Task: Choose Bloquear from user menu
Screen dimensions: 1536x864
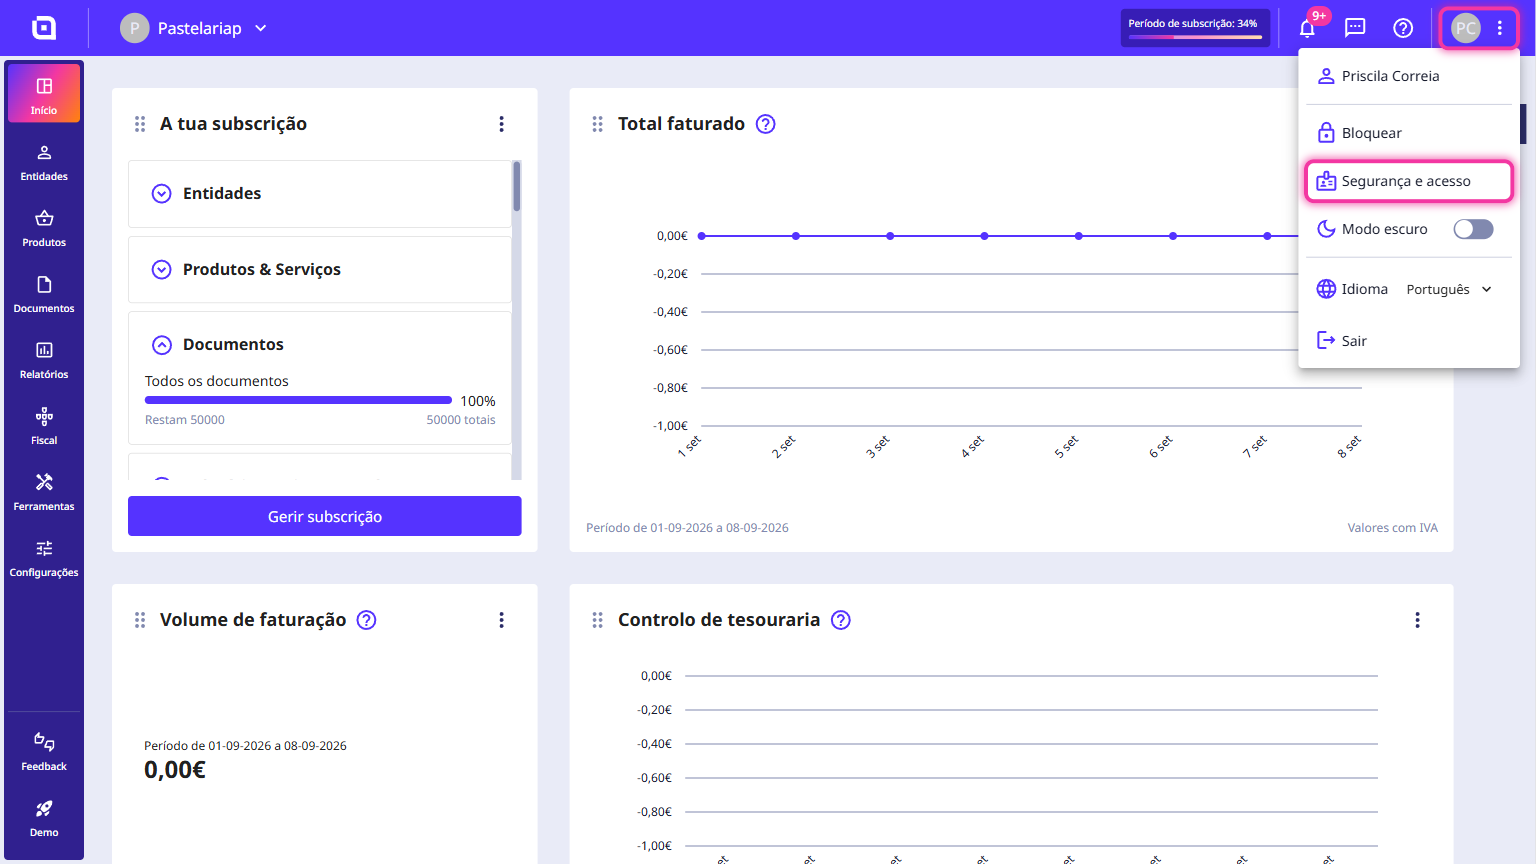Action: (1409, 133)
